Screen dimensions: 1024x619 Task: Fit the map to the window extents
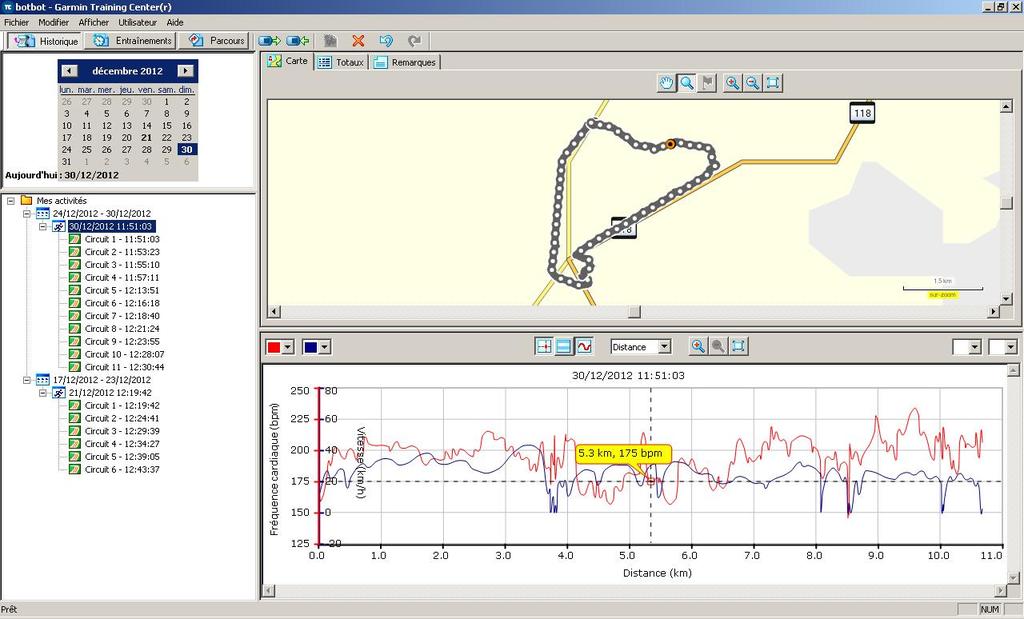[772, 83]
